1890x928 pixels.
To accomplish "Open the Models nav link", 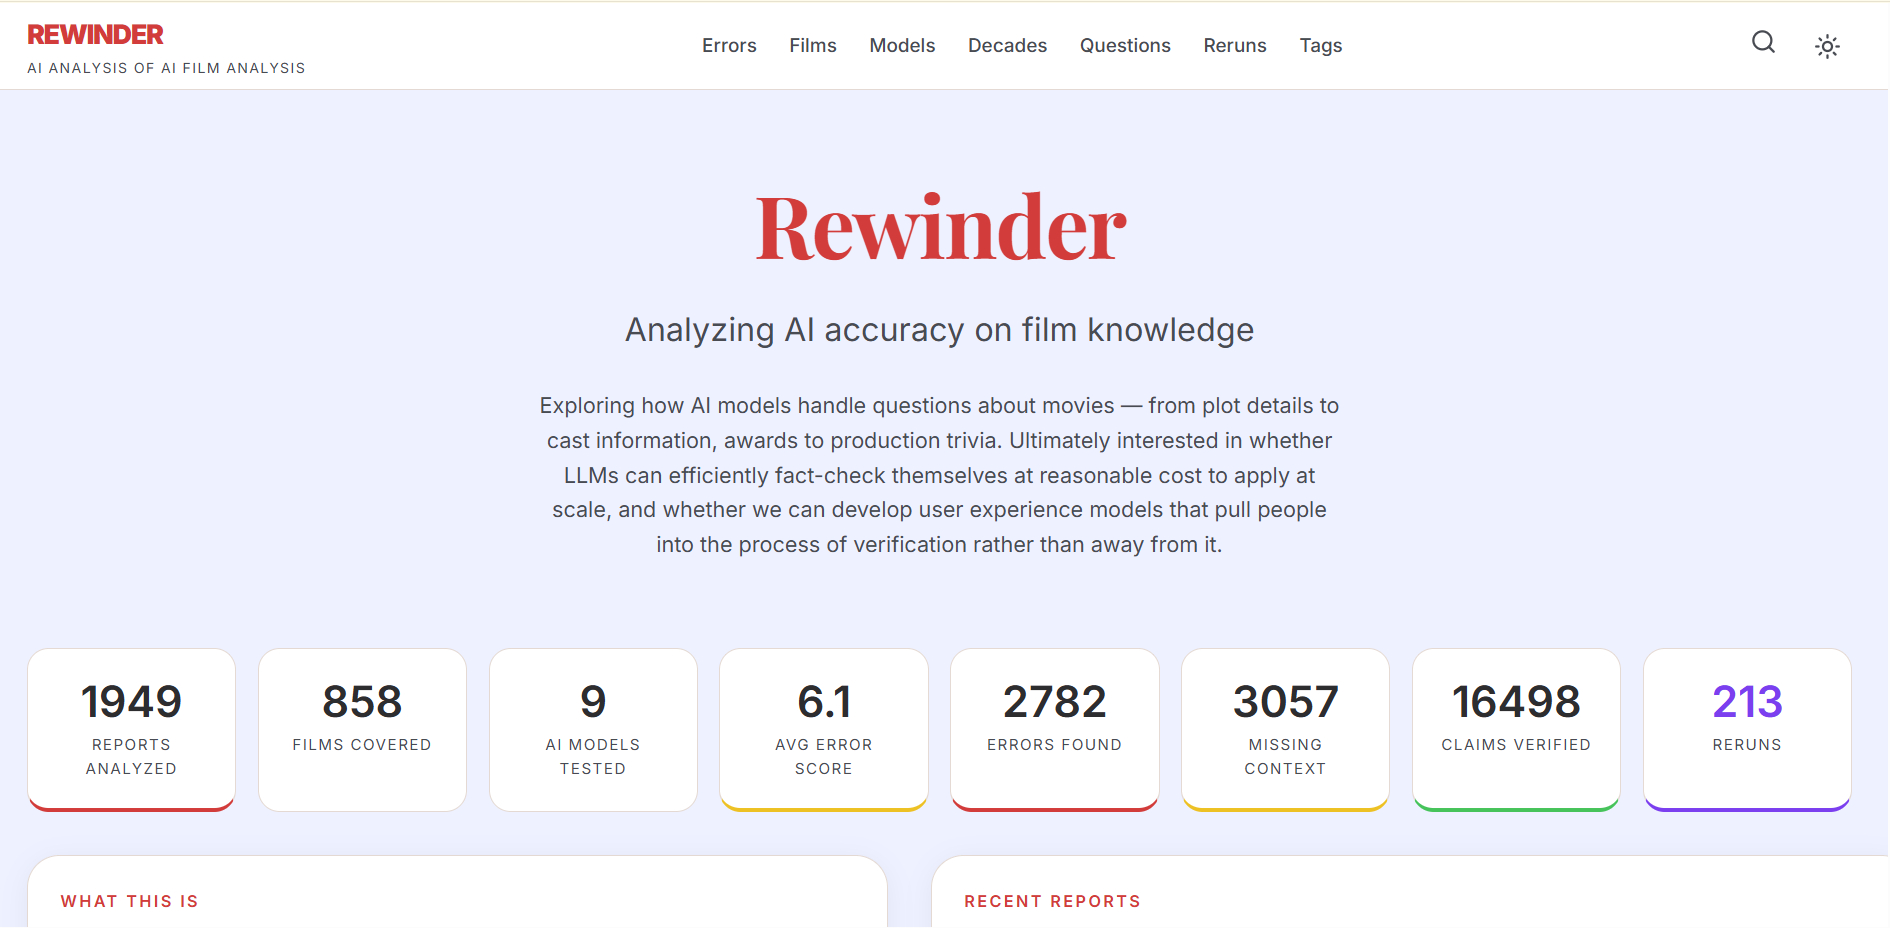I will (x=902, y=46).
